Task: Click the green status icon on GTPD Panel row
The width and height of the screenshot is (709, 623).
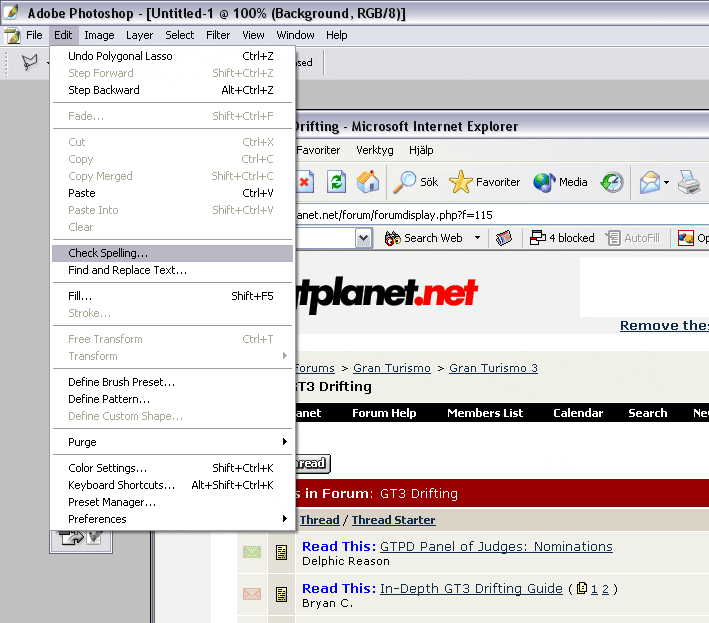Action: pos(252,552)
